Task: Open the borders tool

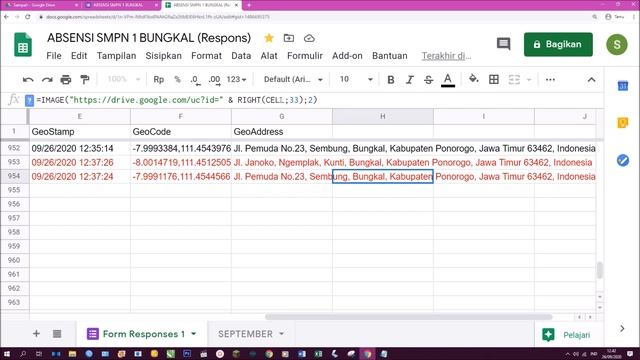Action: (x=493, y=80)
